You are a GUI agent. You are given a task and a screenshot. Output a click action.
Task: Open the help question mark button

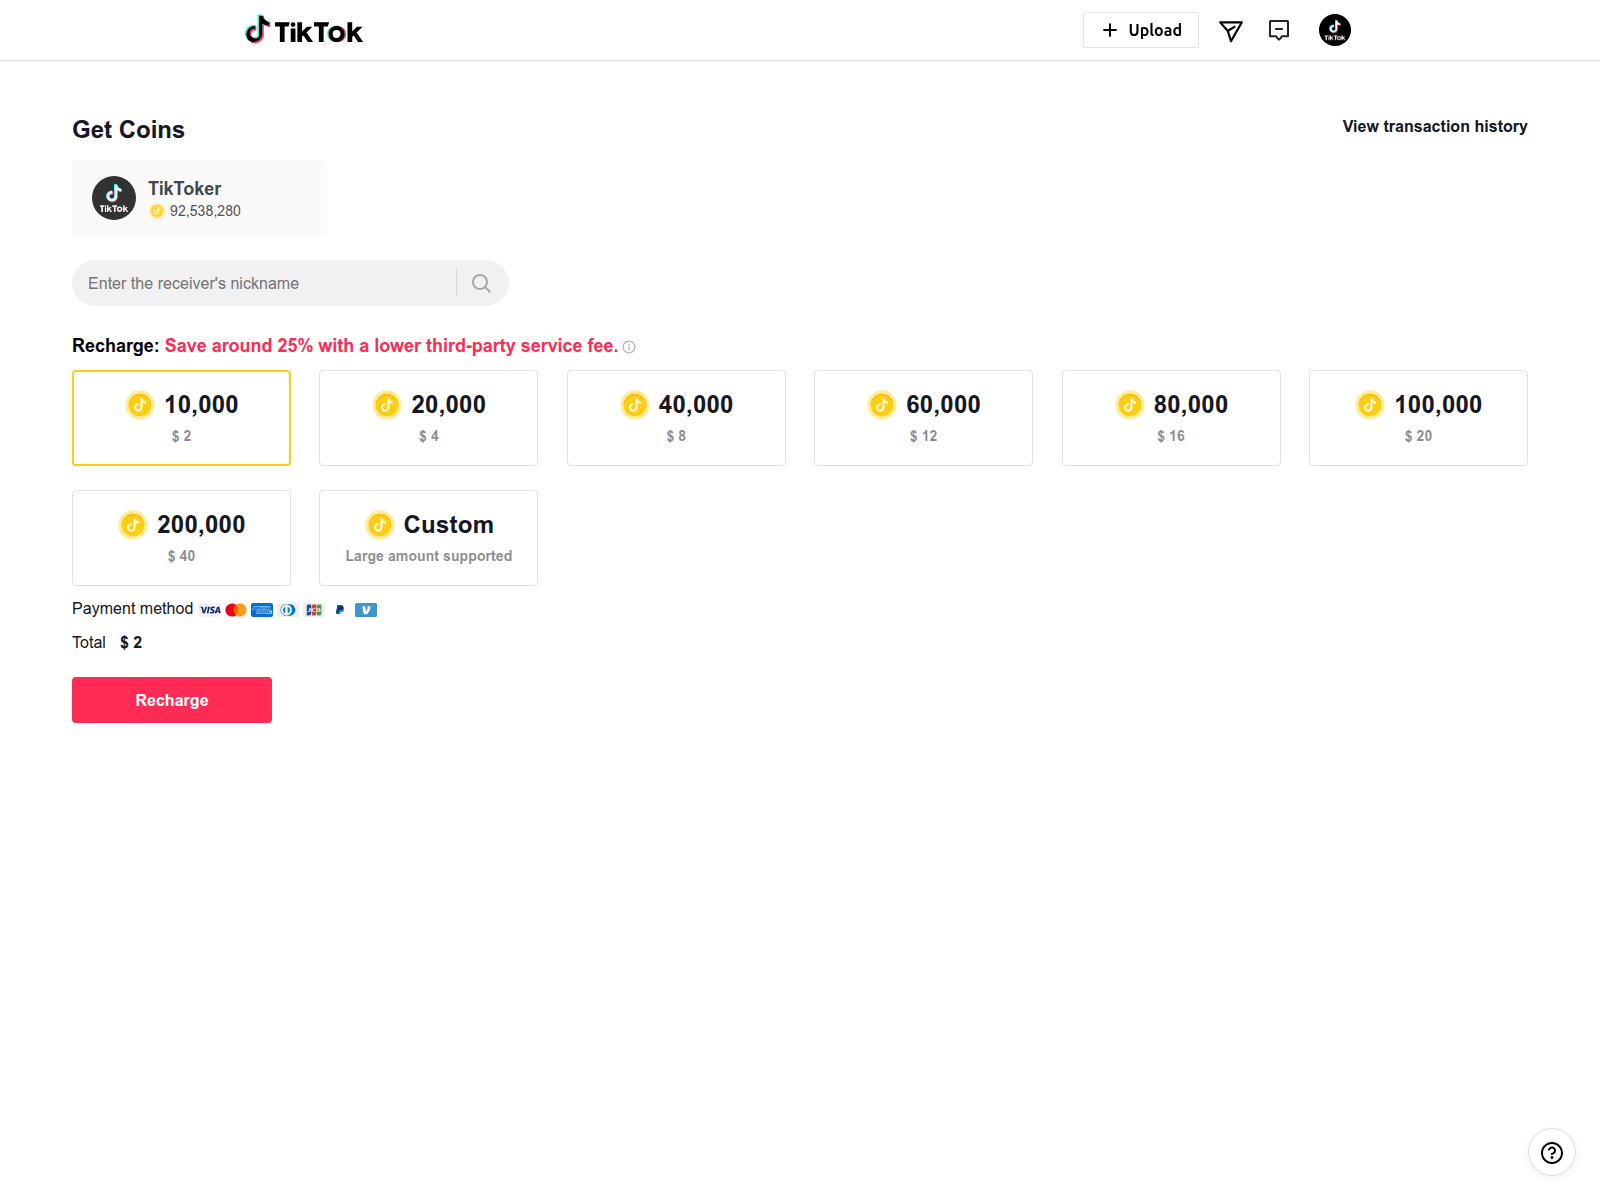[1552, 1153]
